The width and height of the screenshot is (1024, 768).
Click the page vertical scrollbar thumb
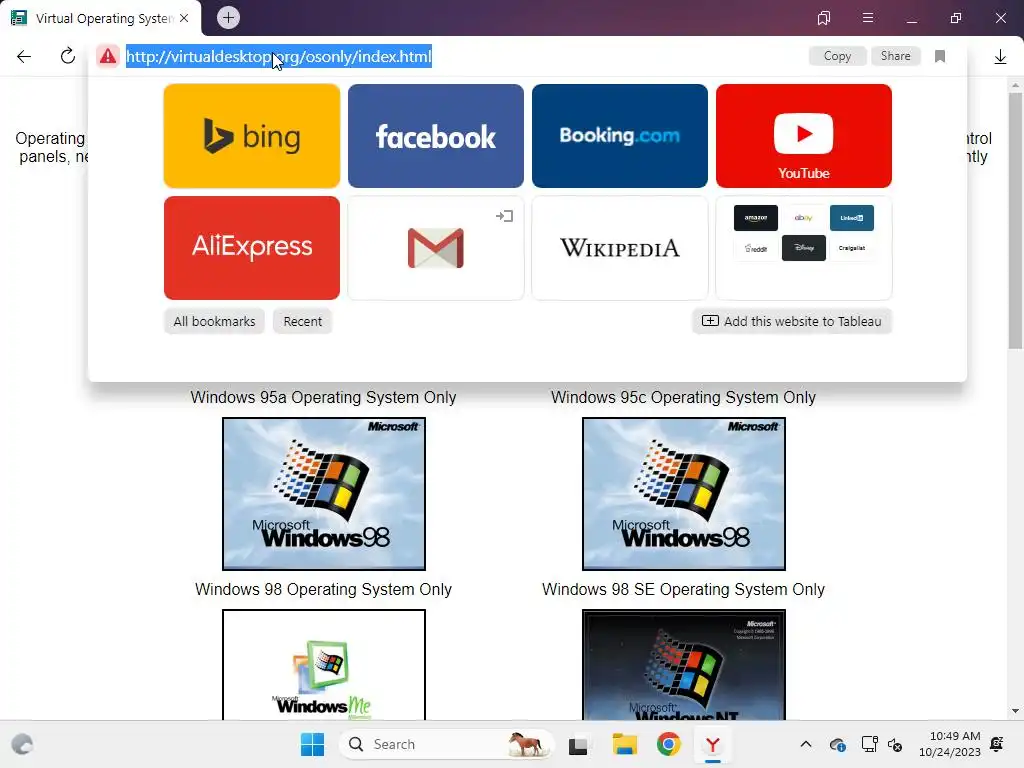coord(1015,221)
